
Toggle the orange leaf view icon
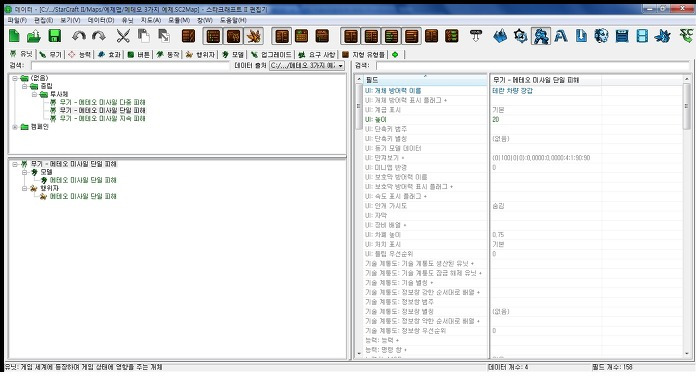point(254,36)
